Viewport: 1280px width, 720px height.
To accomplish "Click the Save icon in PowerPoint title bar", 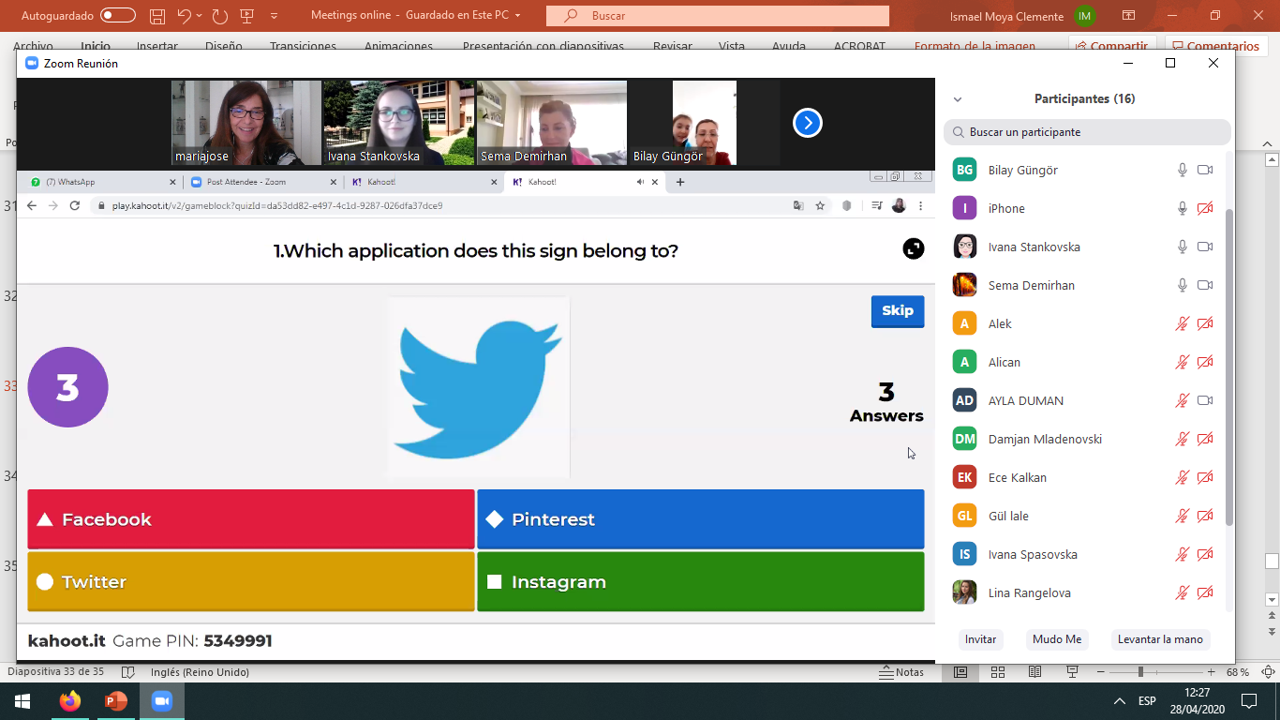I will pyautogui.click(x=157, y=16).
